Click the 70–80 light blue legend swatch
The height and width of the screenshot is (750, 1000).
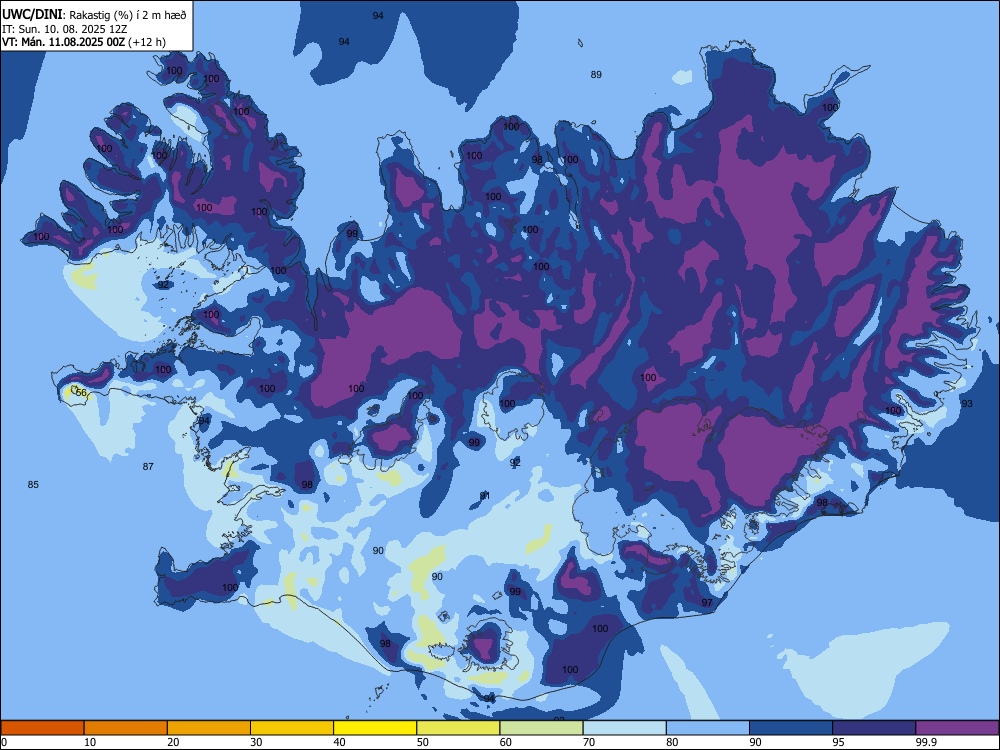pyautogui.click(x=624, y=728)
